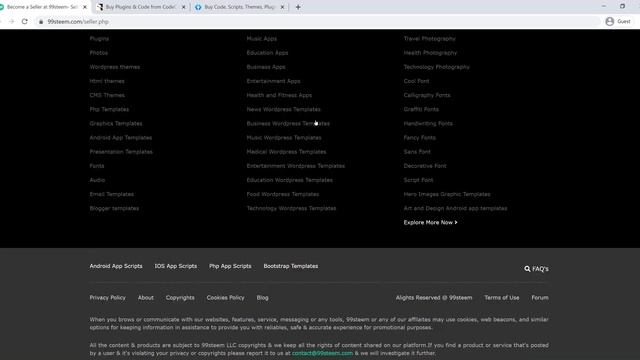The width and height of the screenshot is (640, 360).
Task: Switch to 'Buy Code, Scripts, Themes' tab
Action: tap(240, 7)
